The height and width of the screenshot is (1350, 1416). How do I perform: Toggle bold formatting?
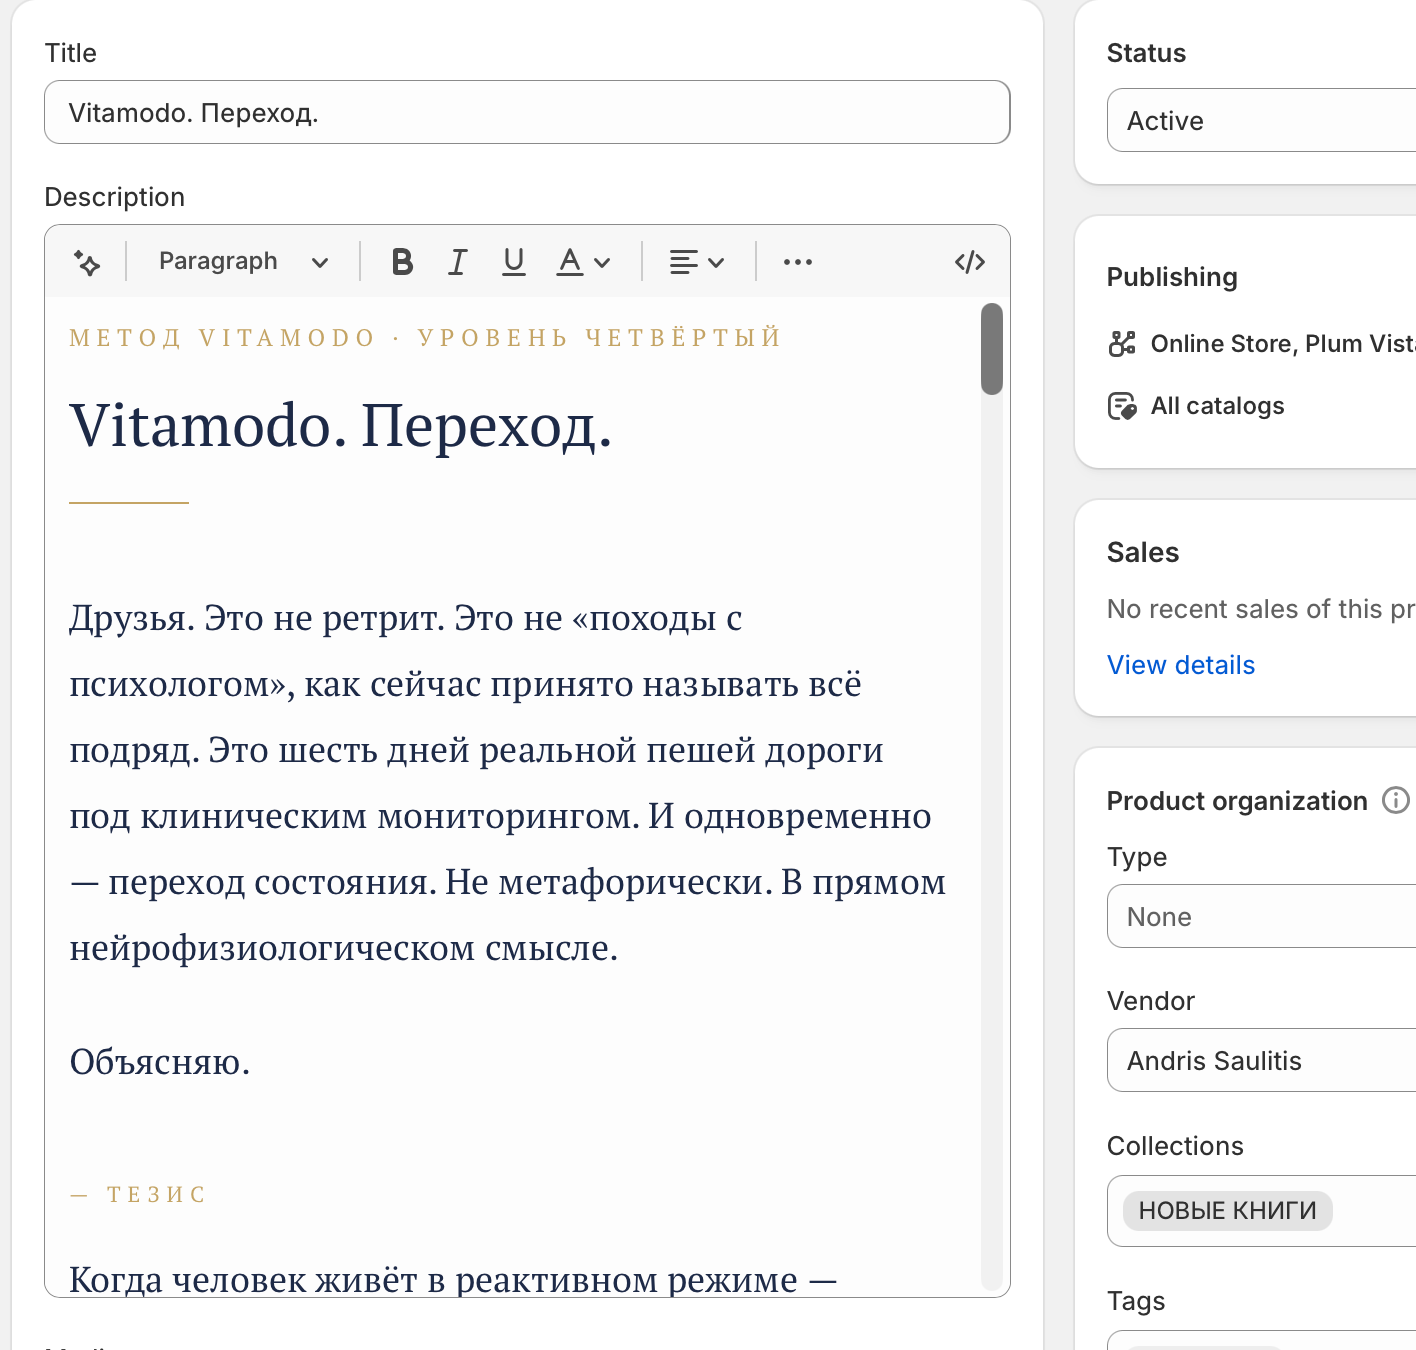(x=402, y=262)
